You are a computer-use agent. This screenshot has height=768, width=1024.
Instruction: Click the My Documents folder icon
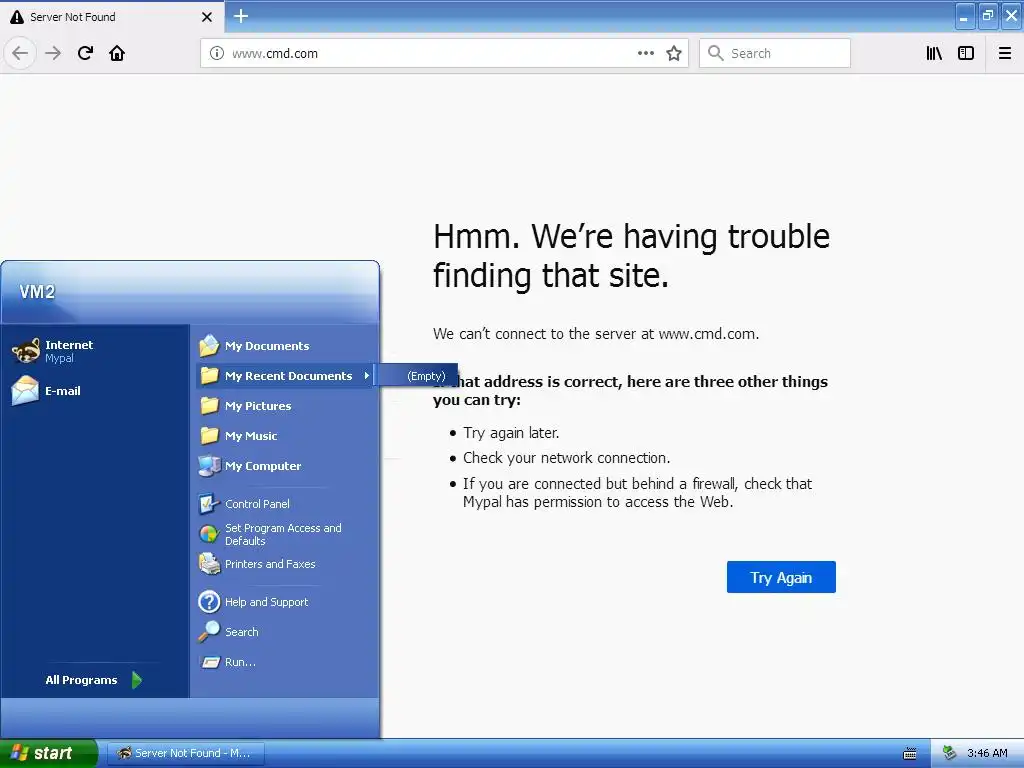[x=209, y=345]
